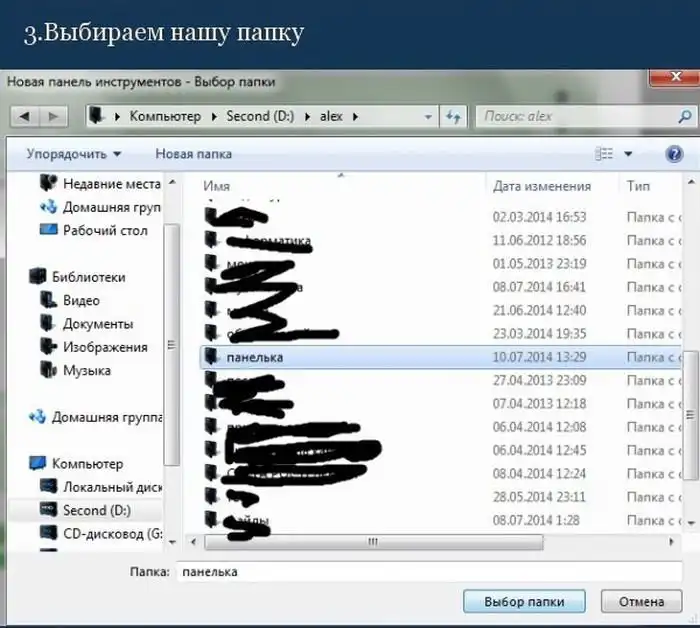Select the Видео library icon
700x628 pixels.
point(47,300)
